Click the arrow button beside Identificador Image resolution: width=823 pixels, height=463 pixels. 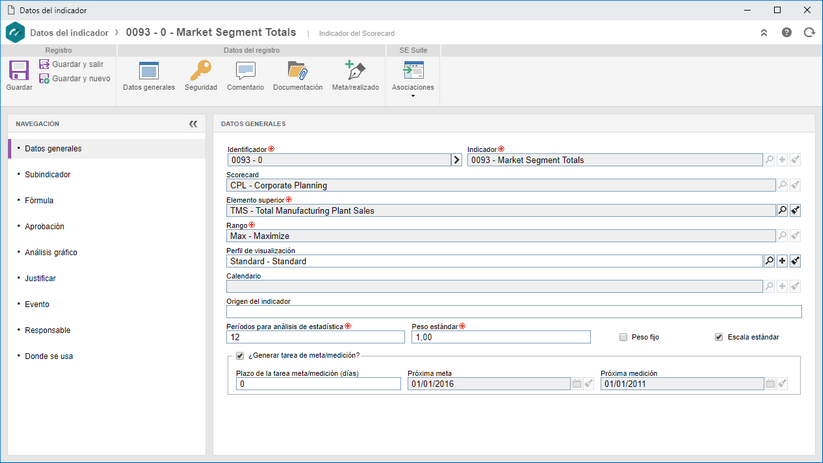456,160
